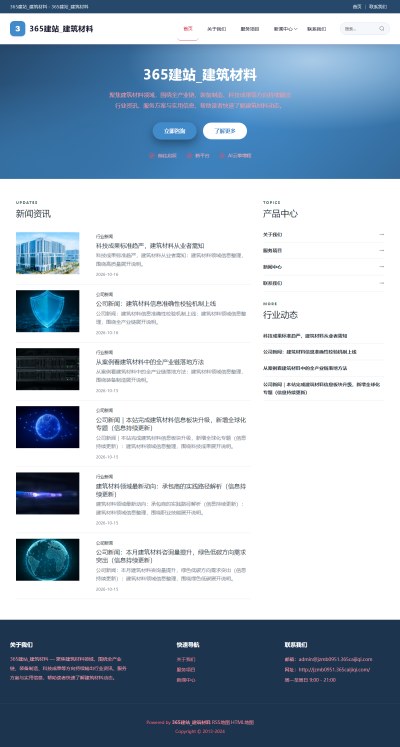
Task: Click the 365建站_建筑材料 header site title
Action: (x=61, y=29)
